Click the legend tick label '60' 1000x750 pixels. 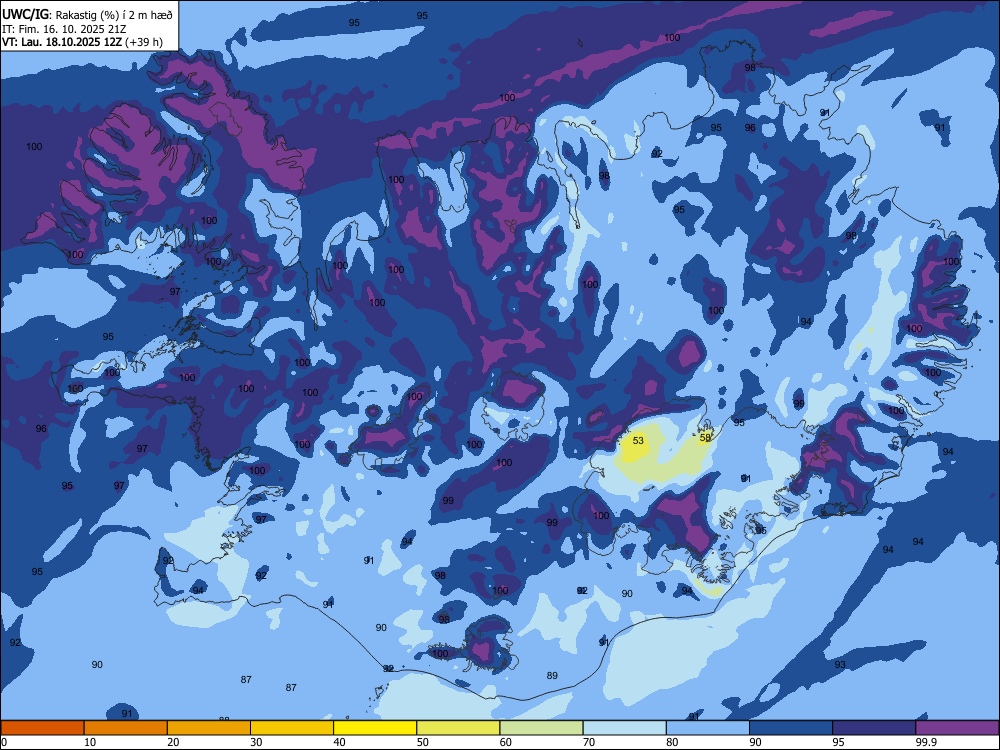(506, 742)
